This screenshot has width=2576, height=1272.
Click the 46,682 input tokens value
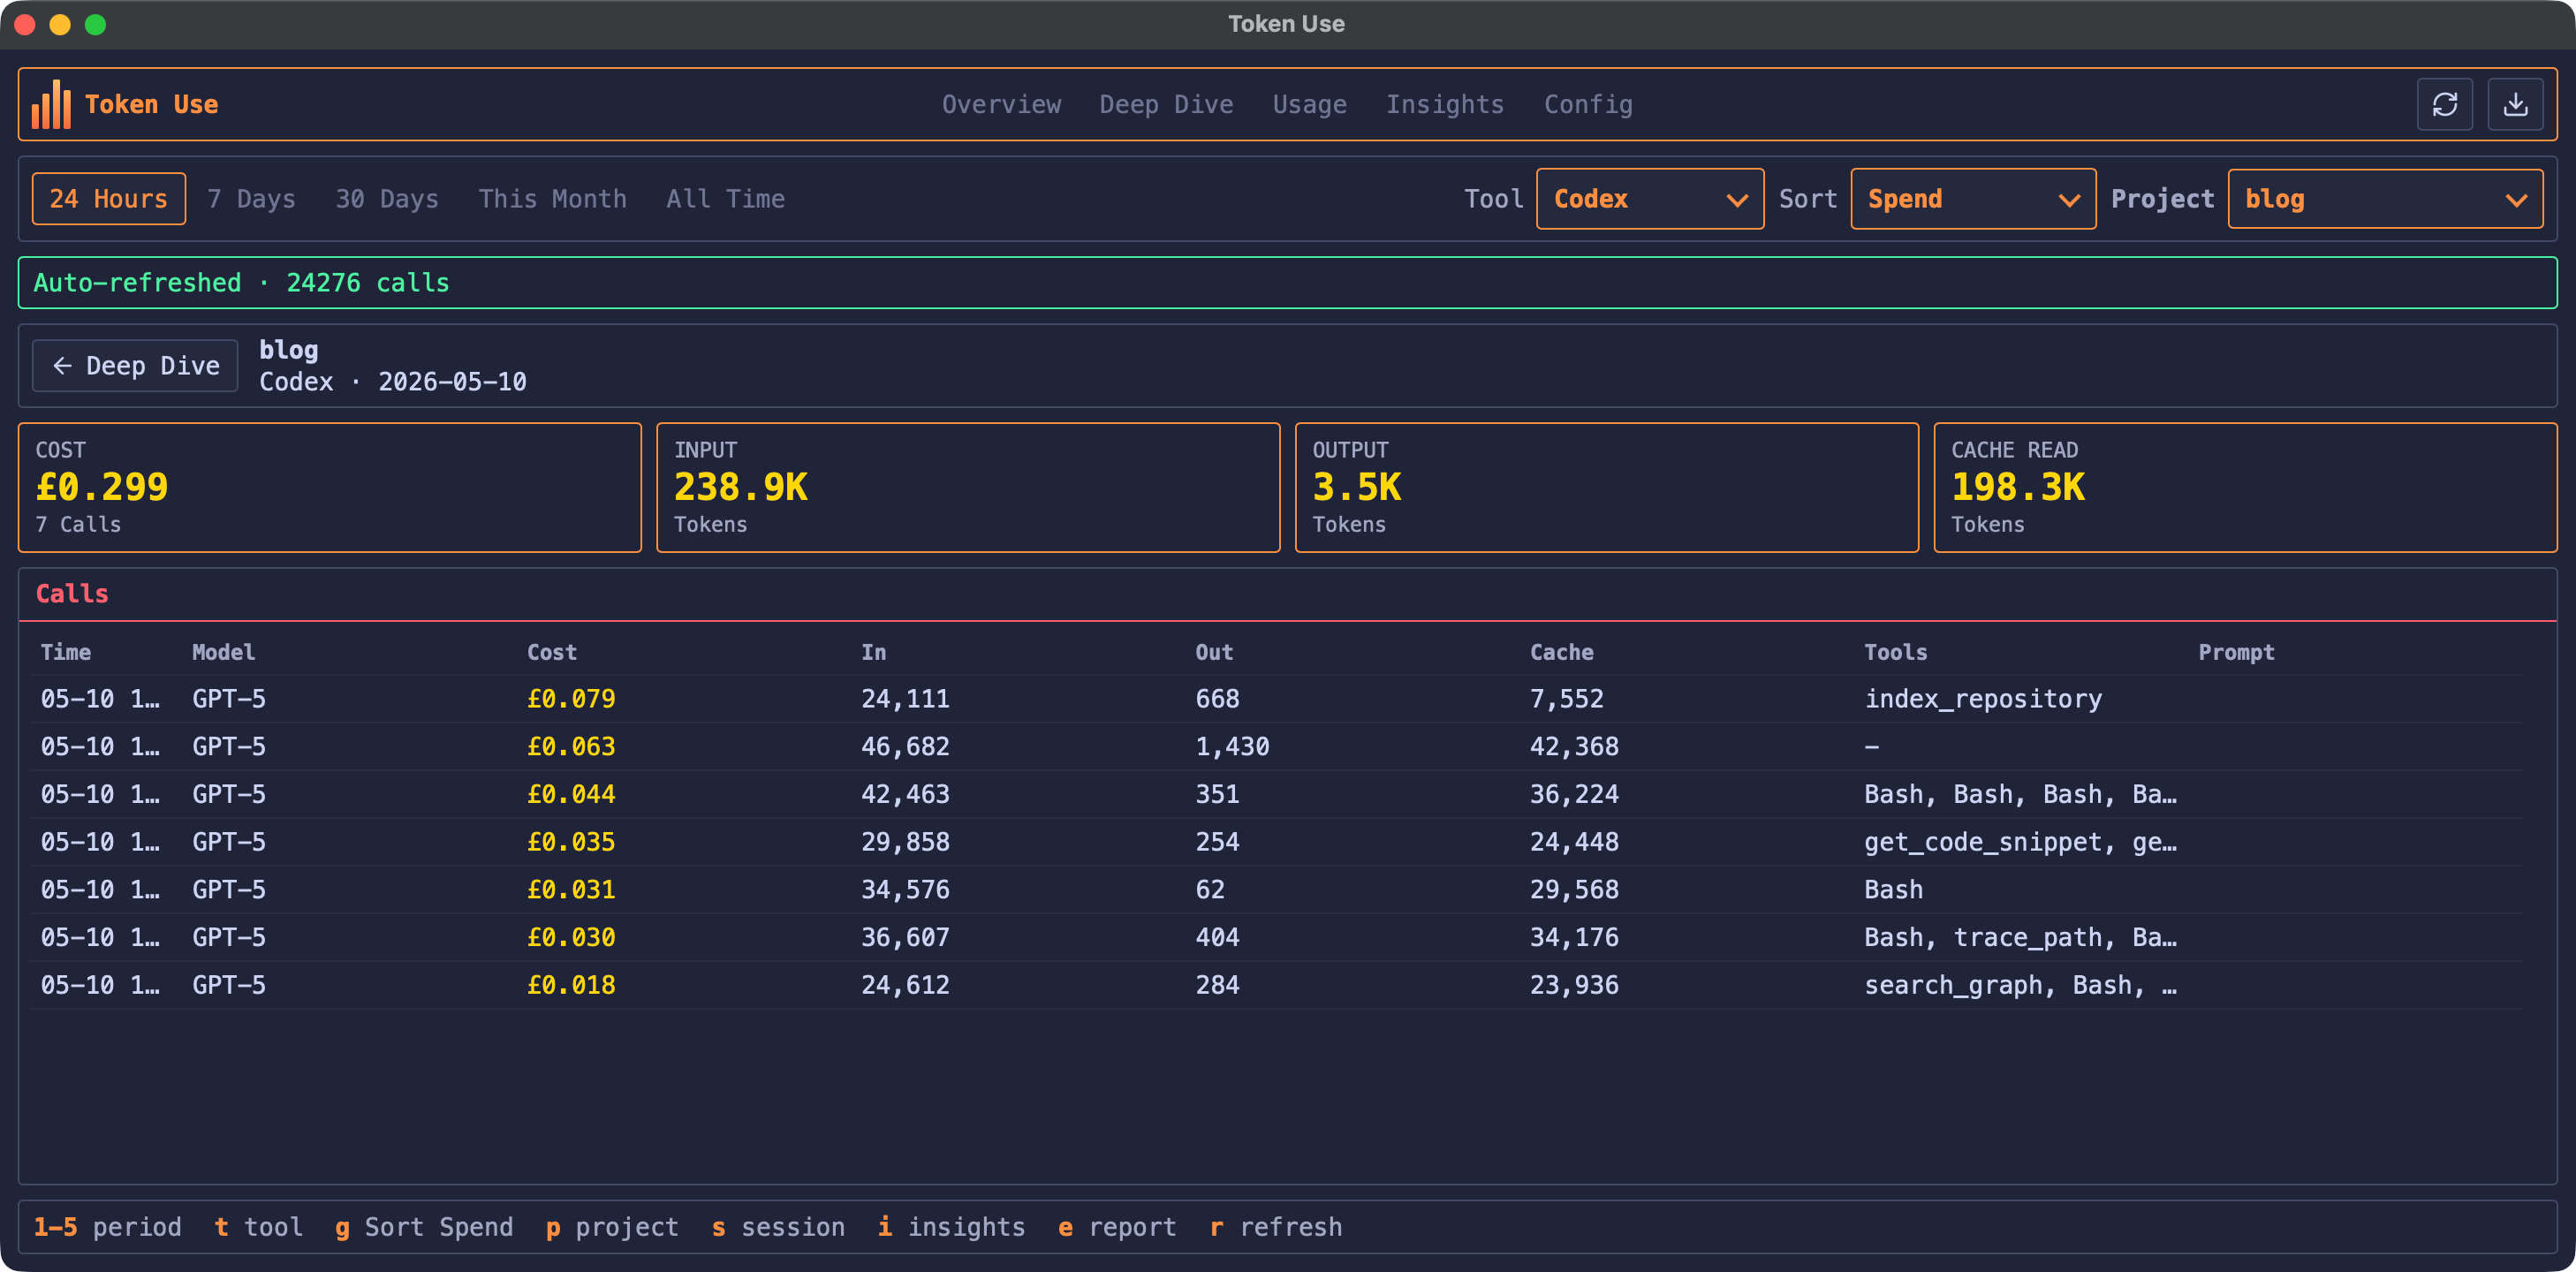pyautogui.click(x=905, y=747)
